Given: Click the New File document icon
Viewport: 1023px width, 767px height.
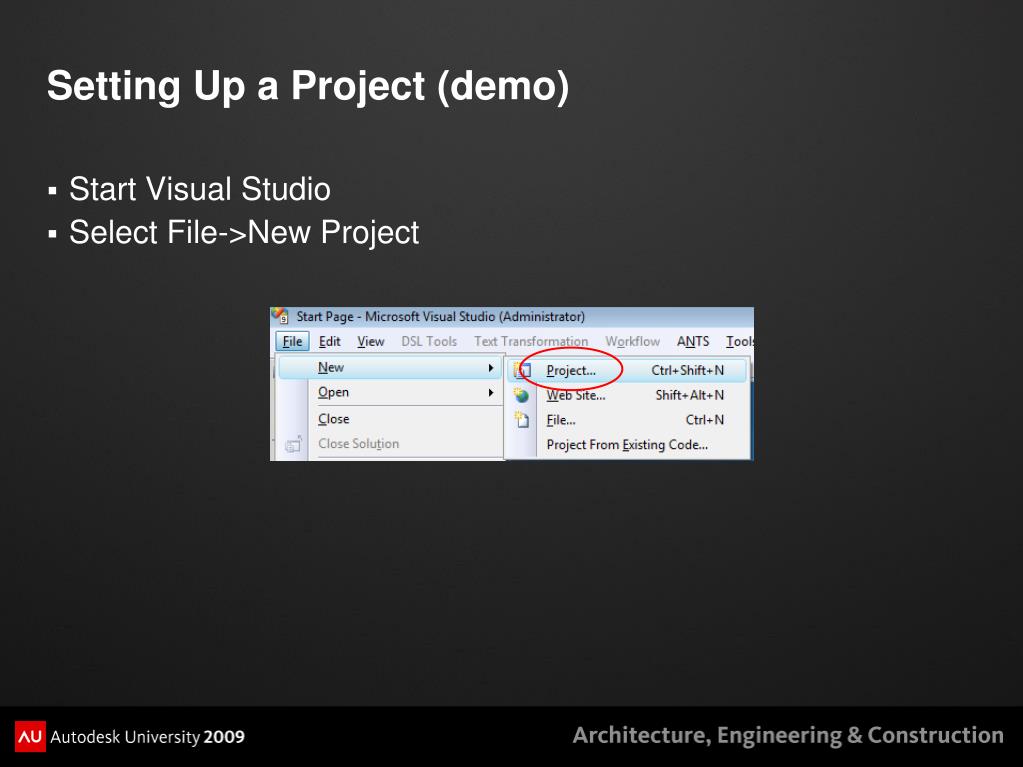Looking at the screenshot, I should (x=521, y=420).
